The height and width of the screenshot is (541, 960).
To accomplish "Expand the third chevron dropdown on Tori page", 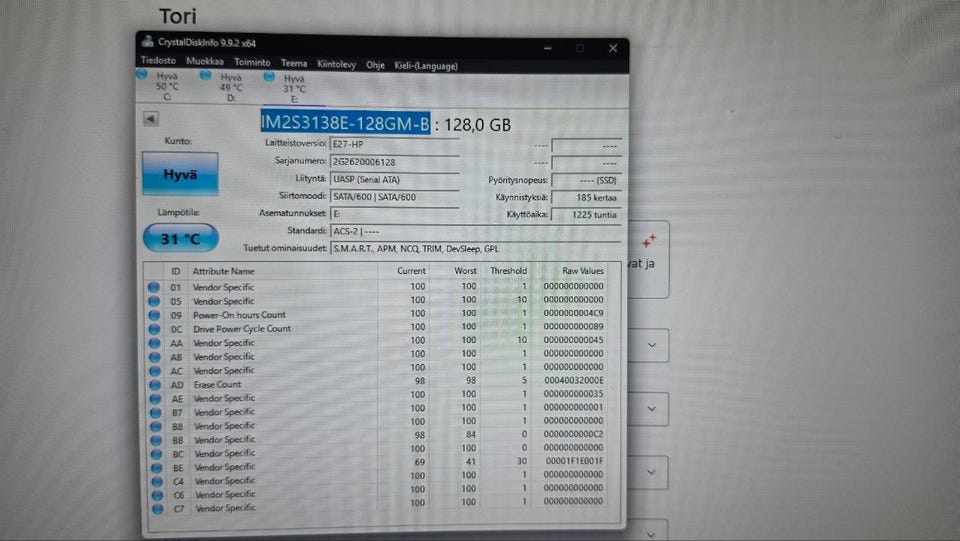I will [x=651, y=472].
